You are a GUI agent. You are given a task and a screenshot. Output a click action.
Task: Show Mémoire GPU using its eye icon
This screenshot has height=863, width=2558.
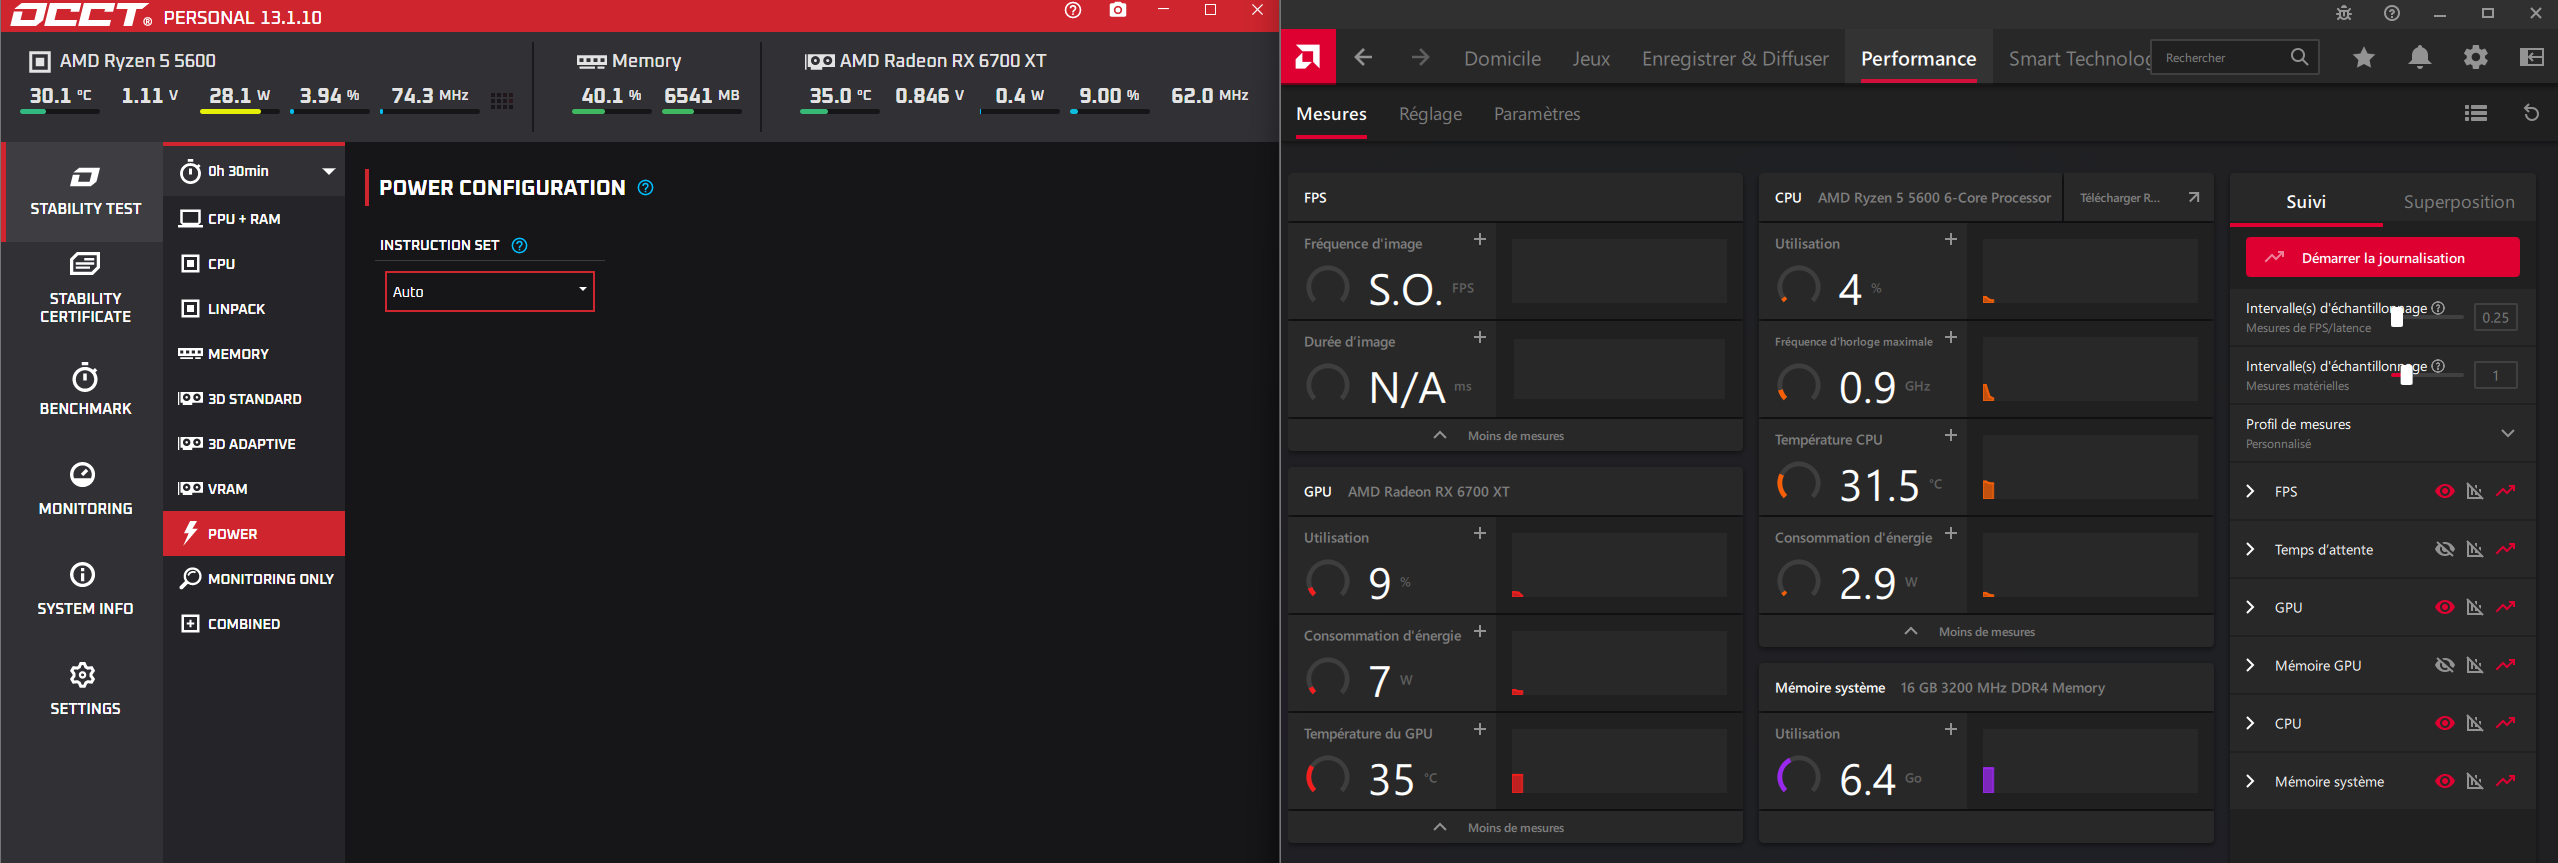2445,666
